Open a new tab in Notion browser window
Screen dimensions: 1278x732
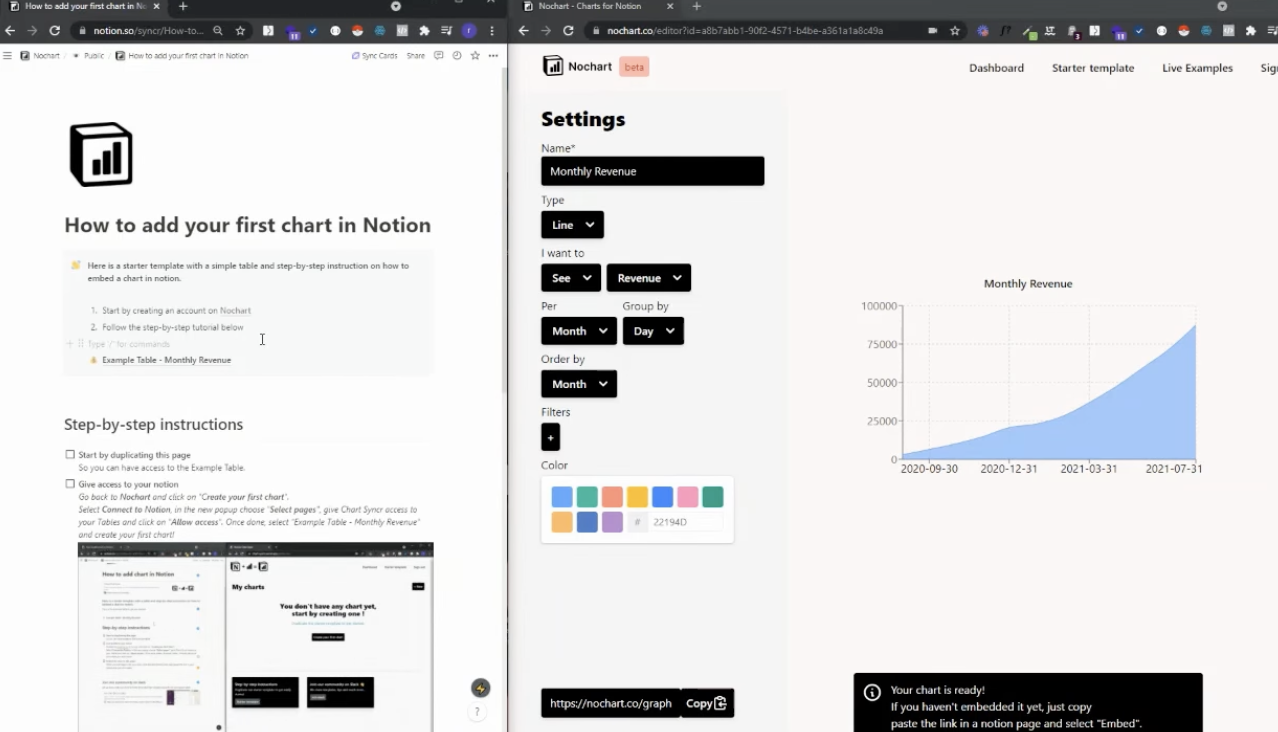coord(183,6)
